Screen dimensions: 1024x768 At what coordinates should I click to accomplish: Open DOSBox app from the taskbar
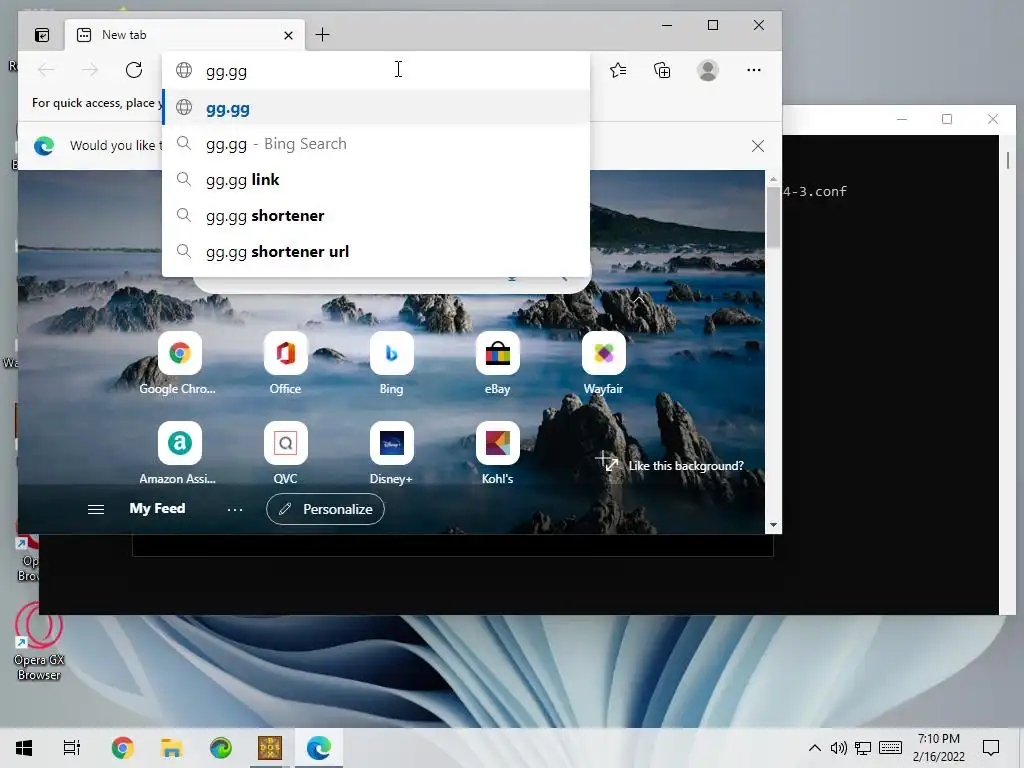click(x=270, y=748)
